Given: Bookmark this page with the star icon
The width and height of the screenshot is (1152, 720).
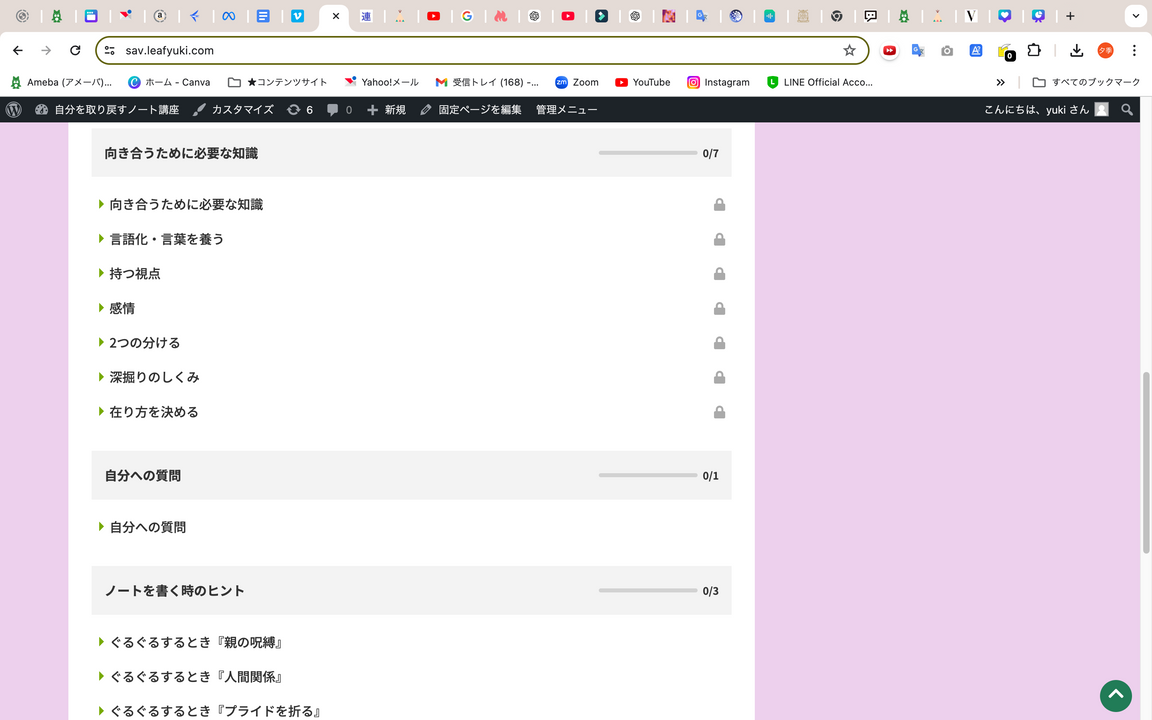Looking at the screenshot, I should click(849, 50).
